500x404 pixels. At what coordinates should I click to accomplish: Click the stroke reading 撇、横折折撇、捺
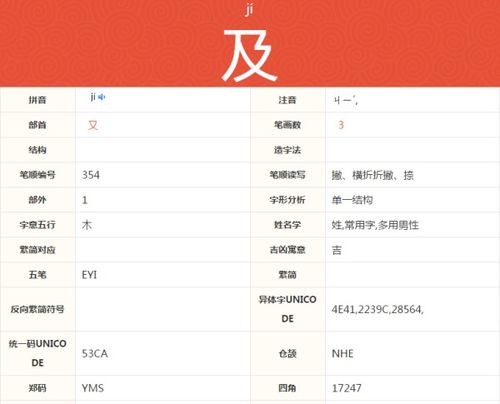373,175
